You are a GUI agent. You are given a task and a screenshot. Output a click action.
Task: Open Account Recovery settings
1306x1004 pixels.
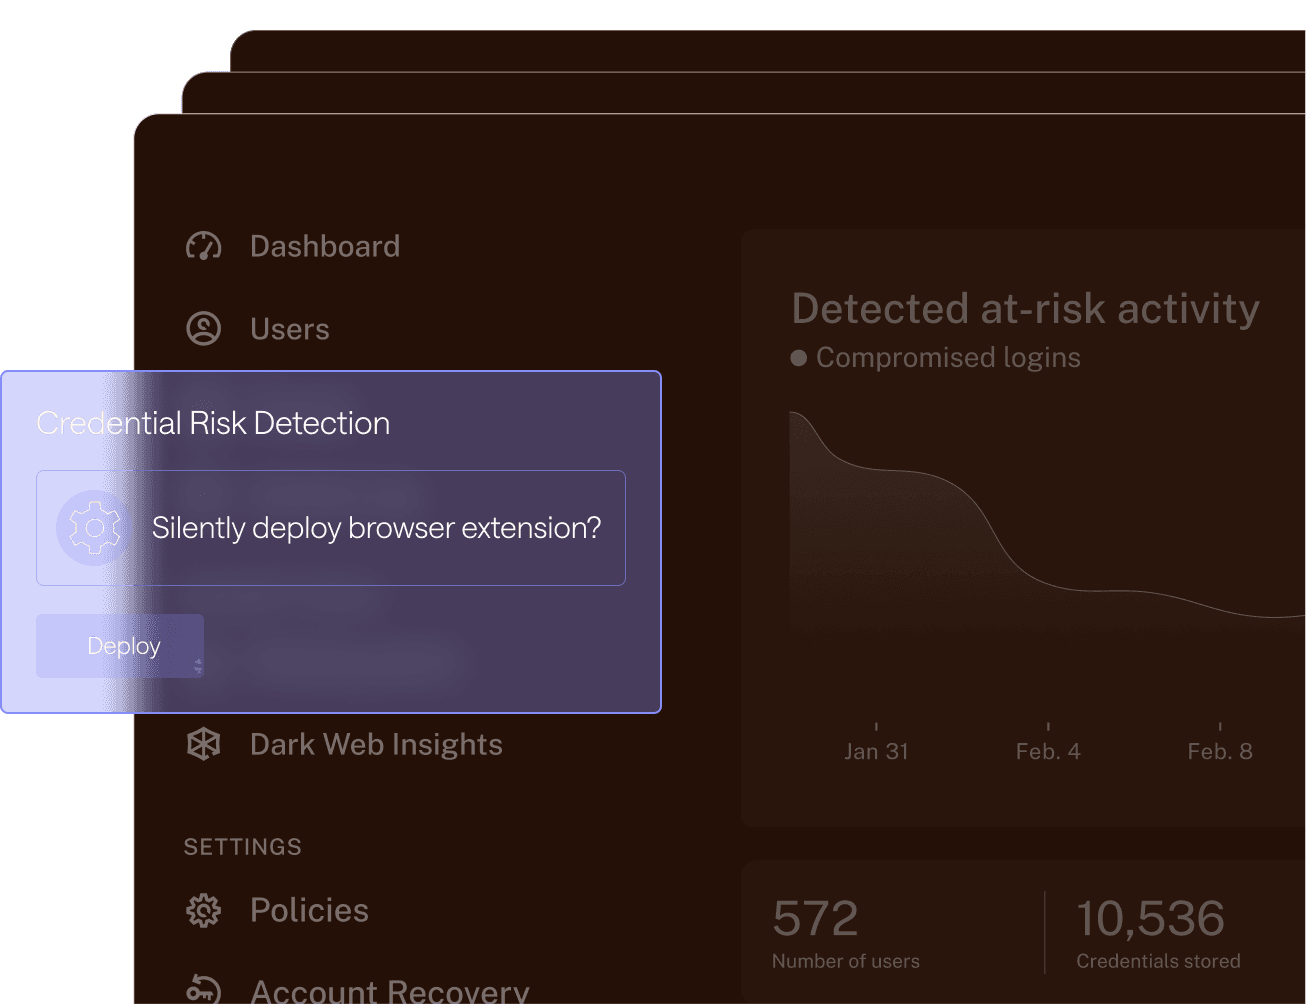pos(389,991)
